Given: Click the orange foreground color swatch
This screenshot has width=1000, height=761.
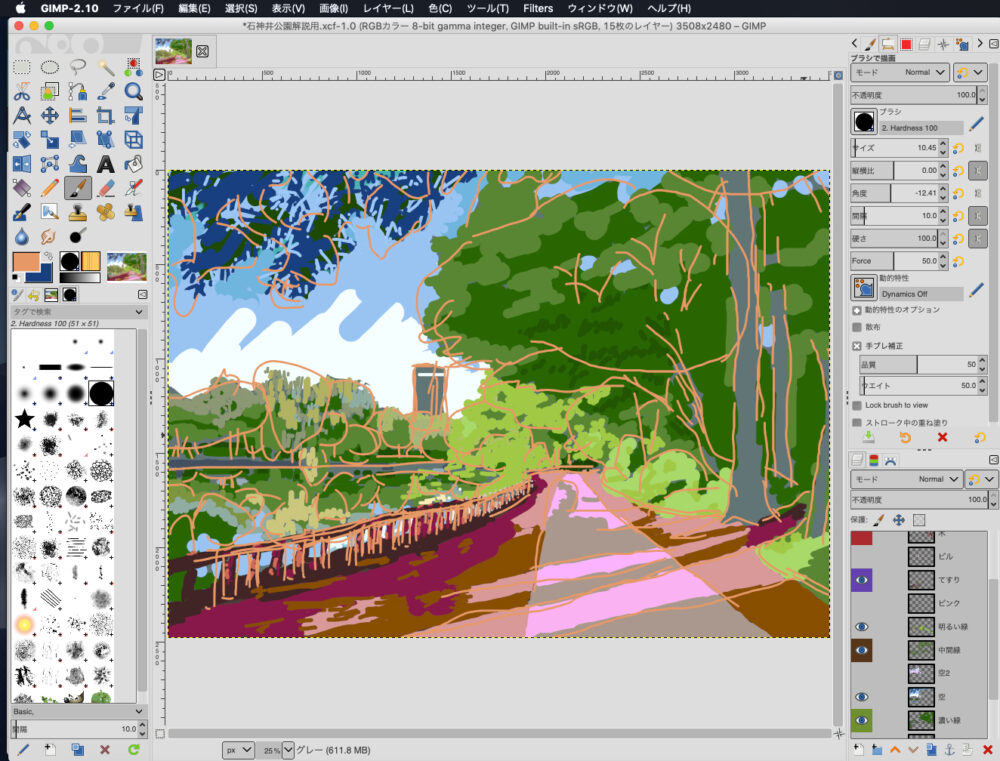Looking at the screenshot, I should tap(24, 264).
